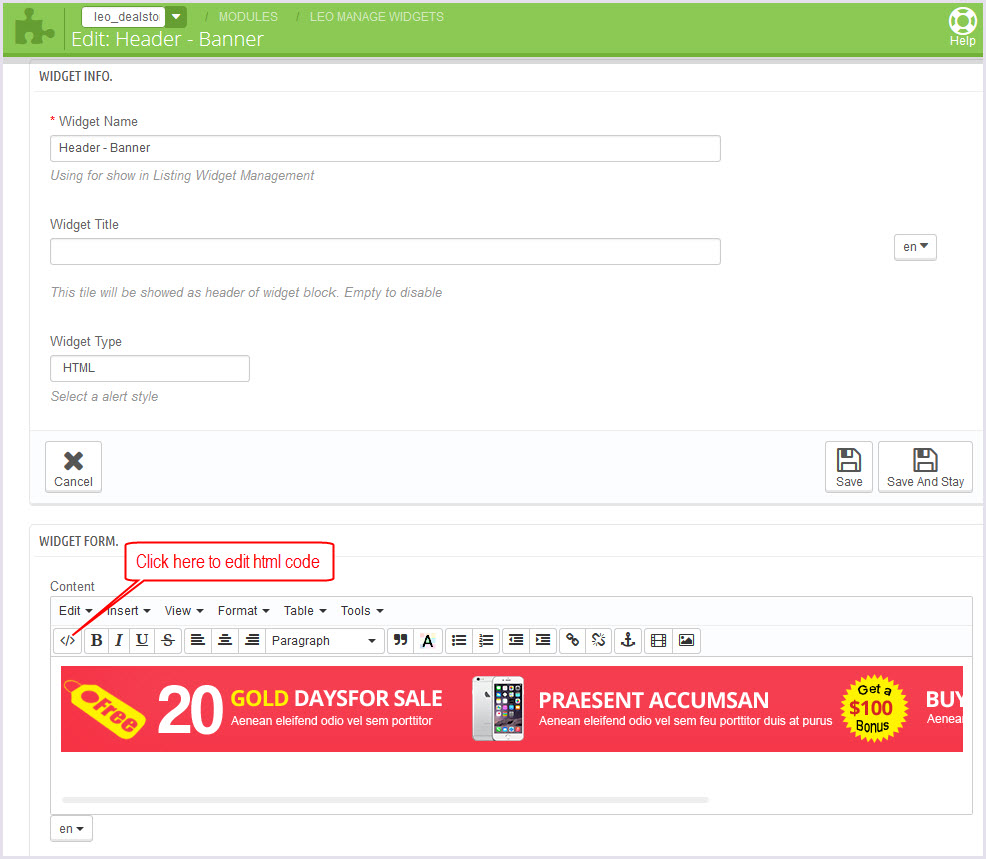Open the Edit menu in the editor
Image resolution: width=986 pixels, height=859 pixels.
coord(75,611)
